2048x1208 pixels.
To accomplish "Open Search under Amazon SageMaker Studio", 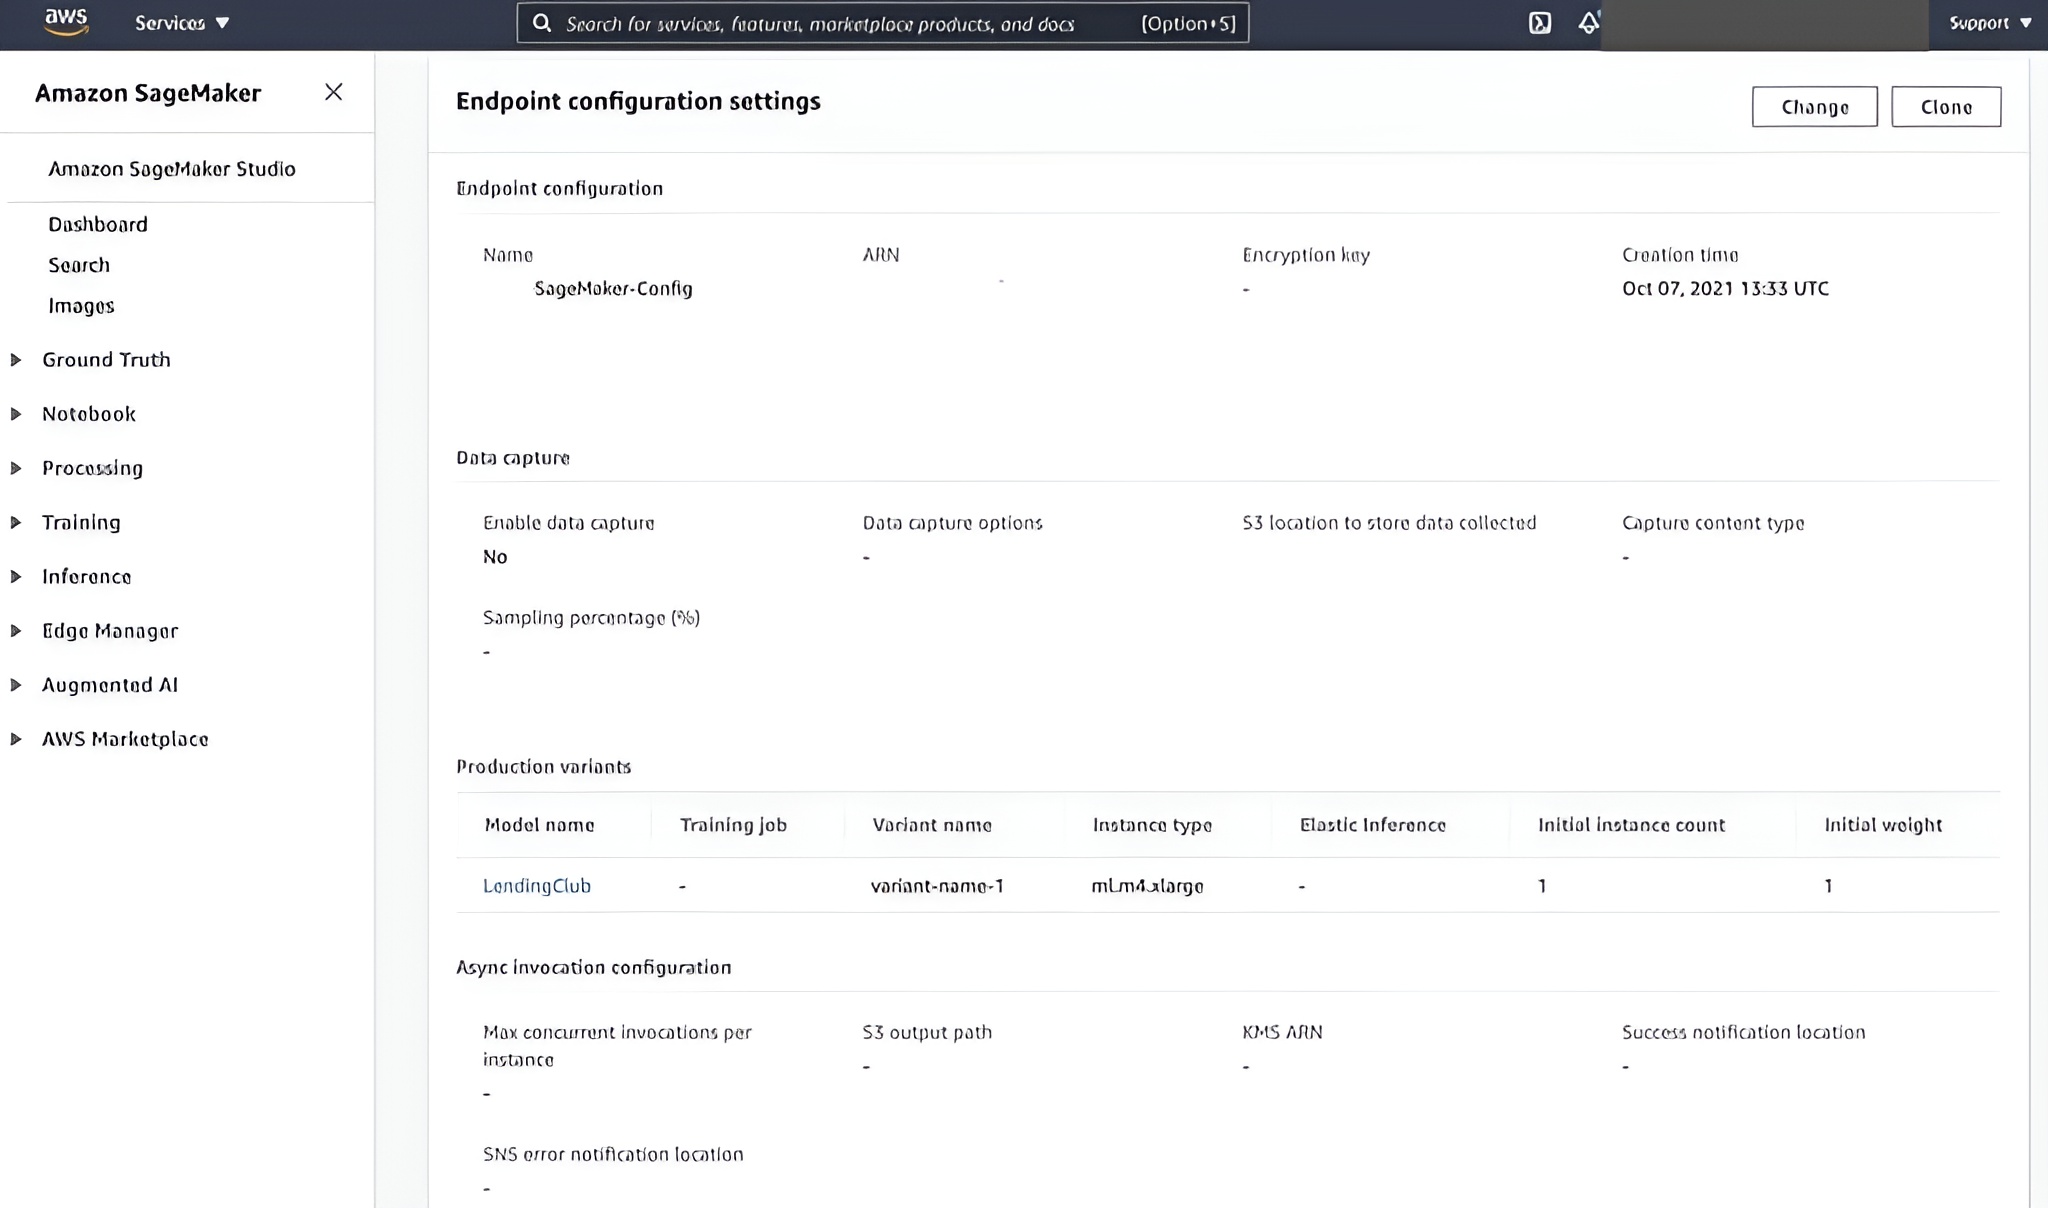I will coord(79,264).
